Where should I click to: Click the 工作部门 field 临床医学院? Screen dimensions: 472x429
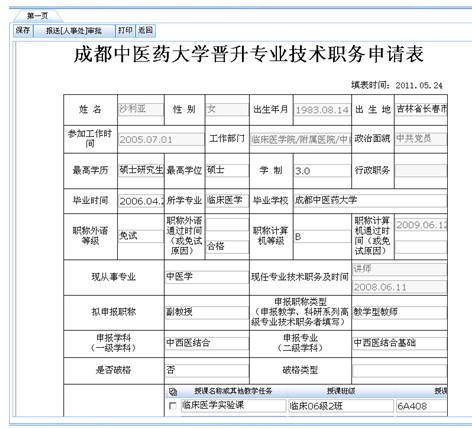(301, 139)
